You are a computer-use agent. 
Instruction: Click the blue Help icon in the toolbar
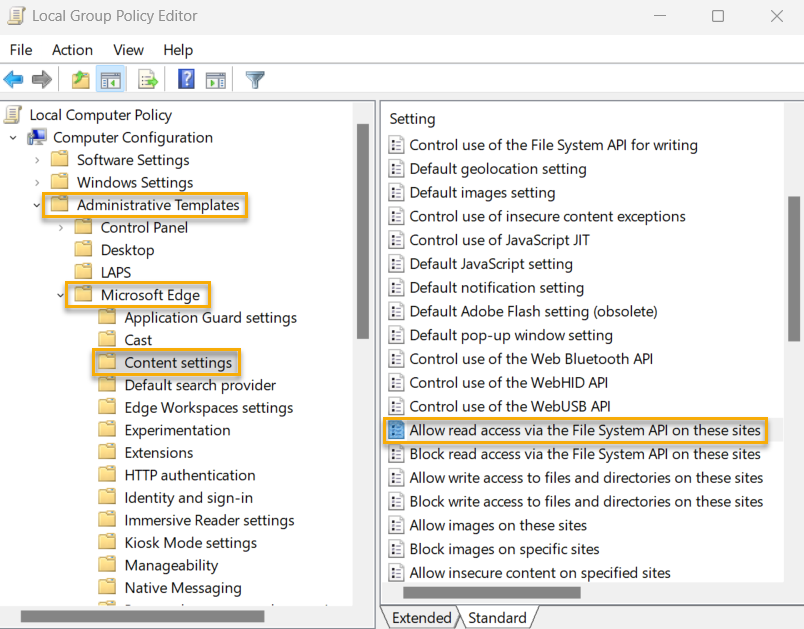click(185, 79)
